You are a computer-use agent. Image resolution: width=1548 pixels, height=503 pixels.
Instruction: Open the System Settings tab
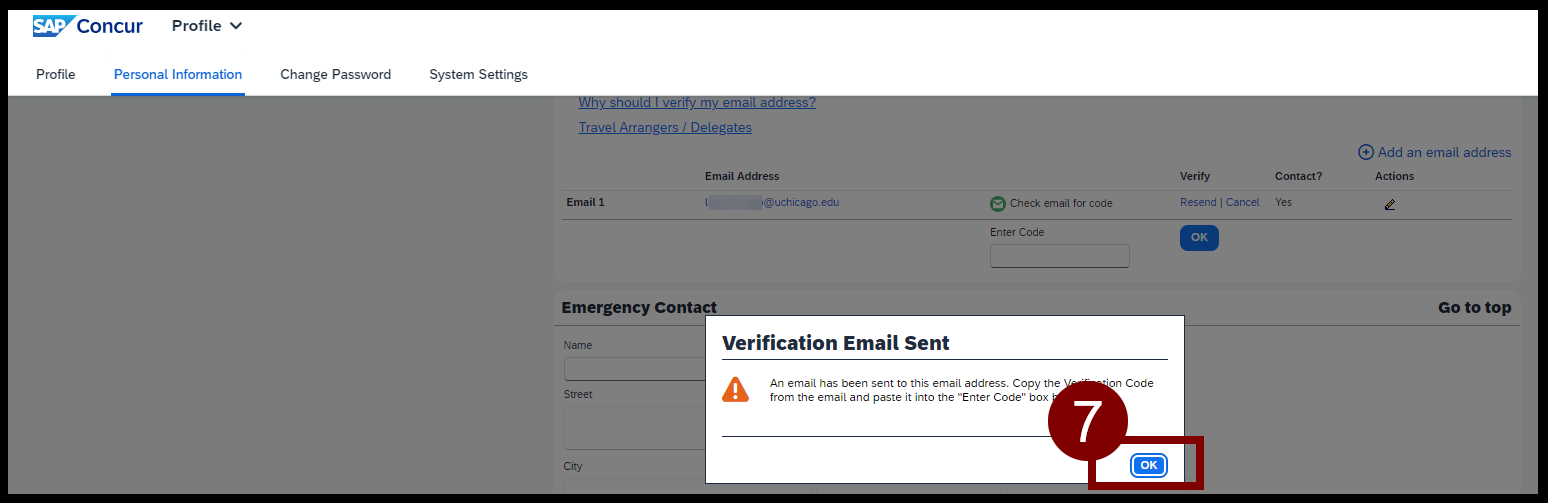pos(478,74)
